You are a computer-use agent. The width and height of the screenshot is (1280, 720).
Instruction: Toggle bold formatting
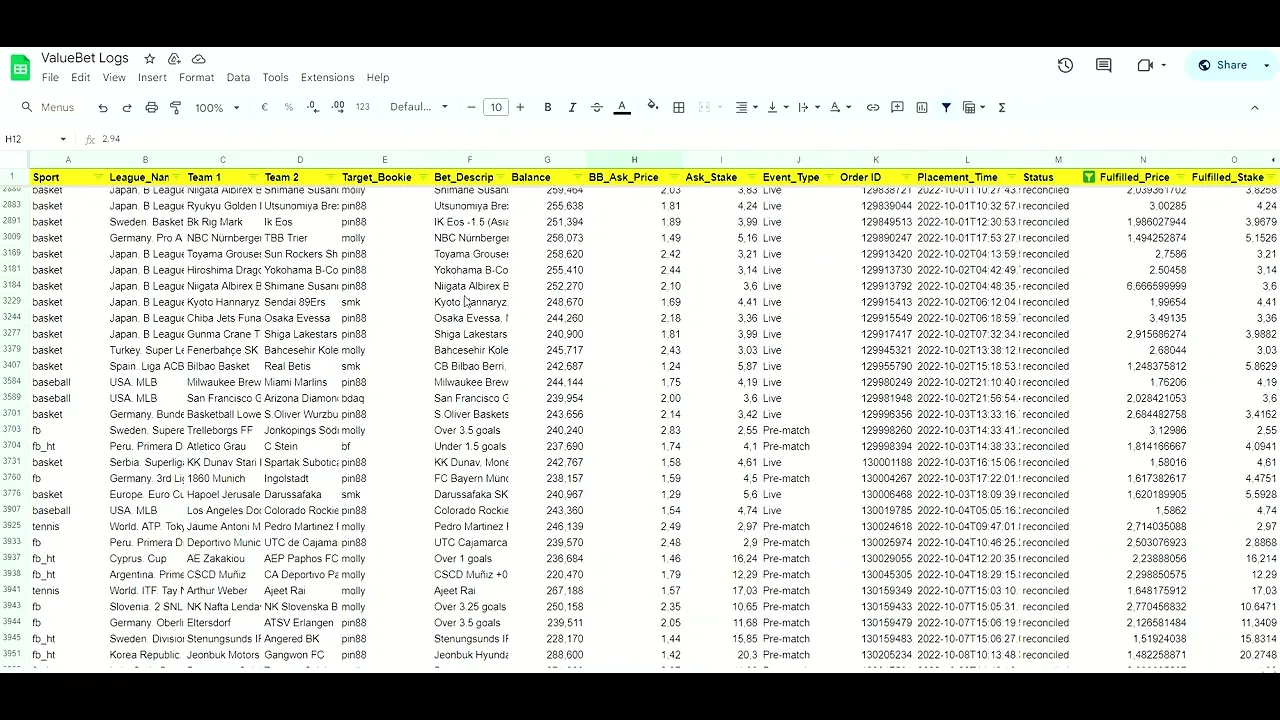(548, 107)
